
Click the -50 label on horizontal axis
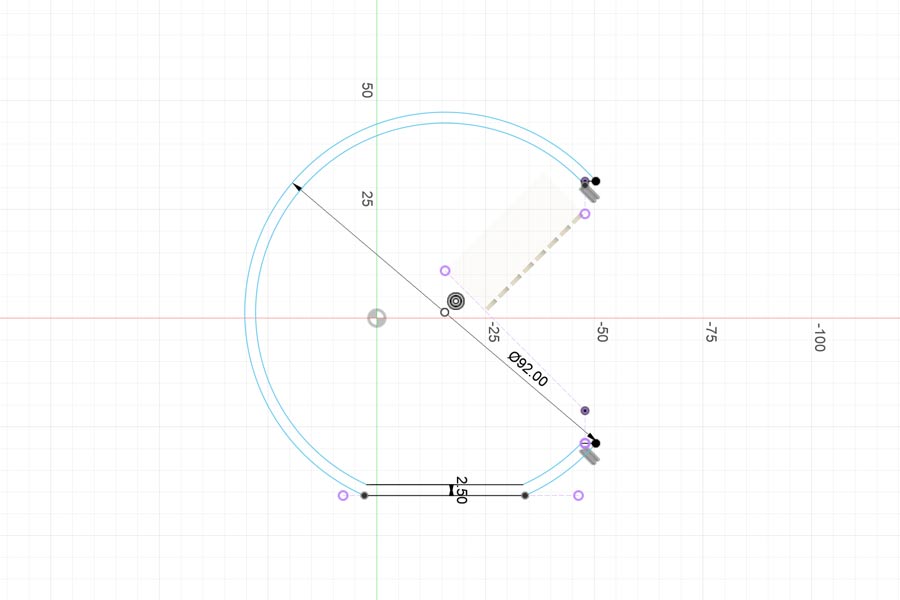[x=602, y=332]
